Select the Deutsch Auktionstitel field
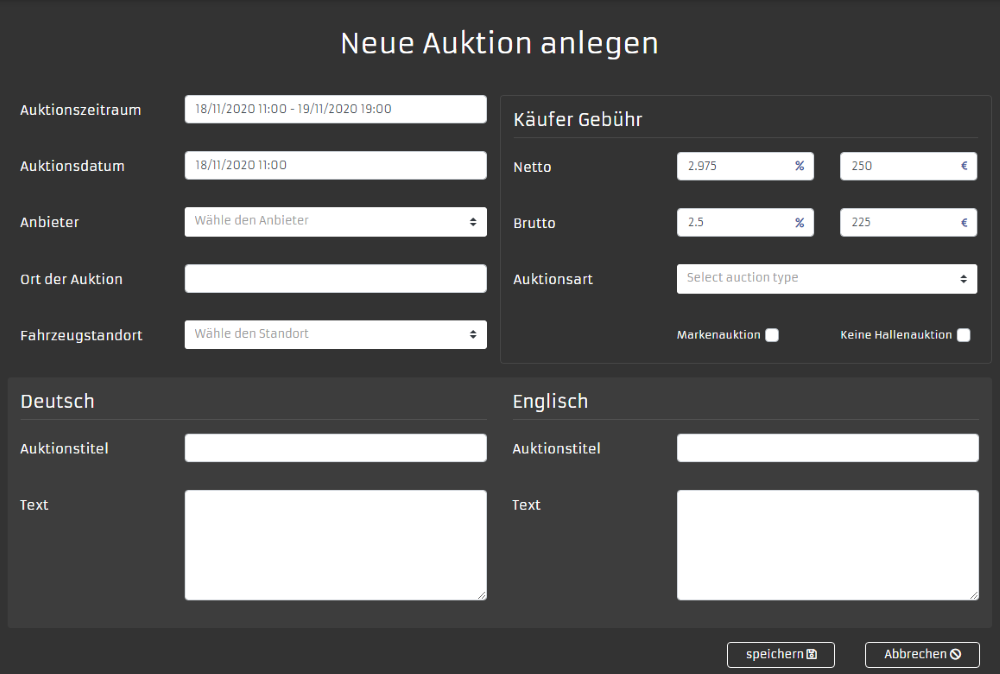The height and width of the screenshot is (674, 1000). [x=335, y=448]
